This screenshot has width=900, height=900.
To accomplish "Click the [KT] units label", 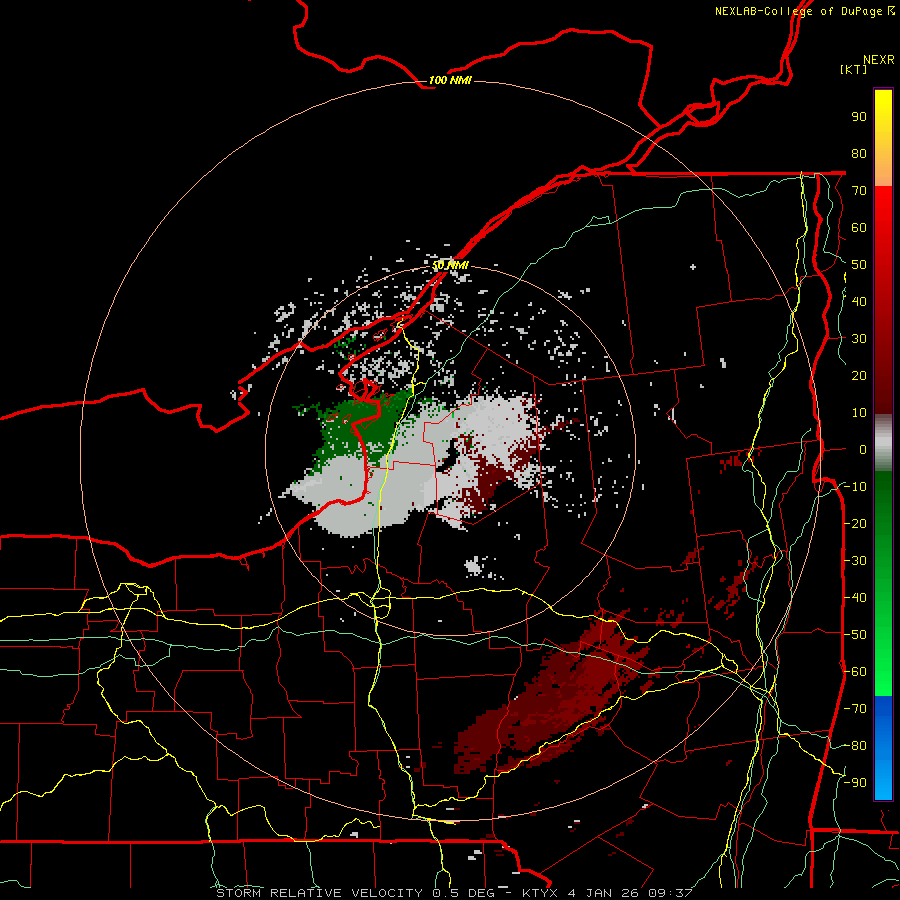I will tap(853, 69).
